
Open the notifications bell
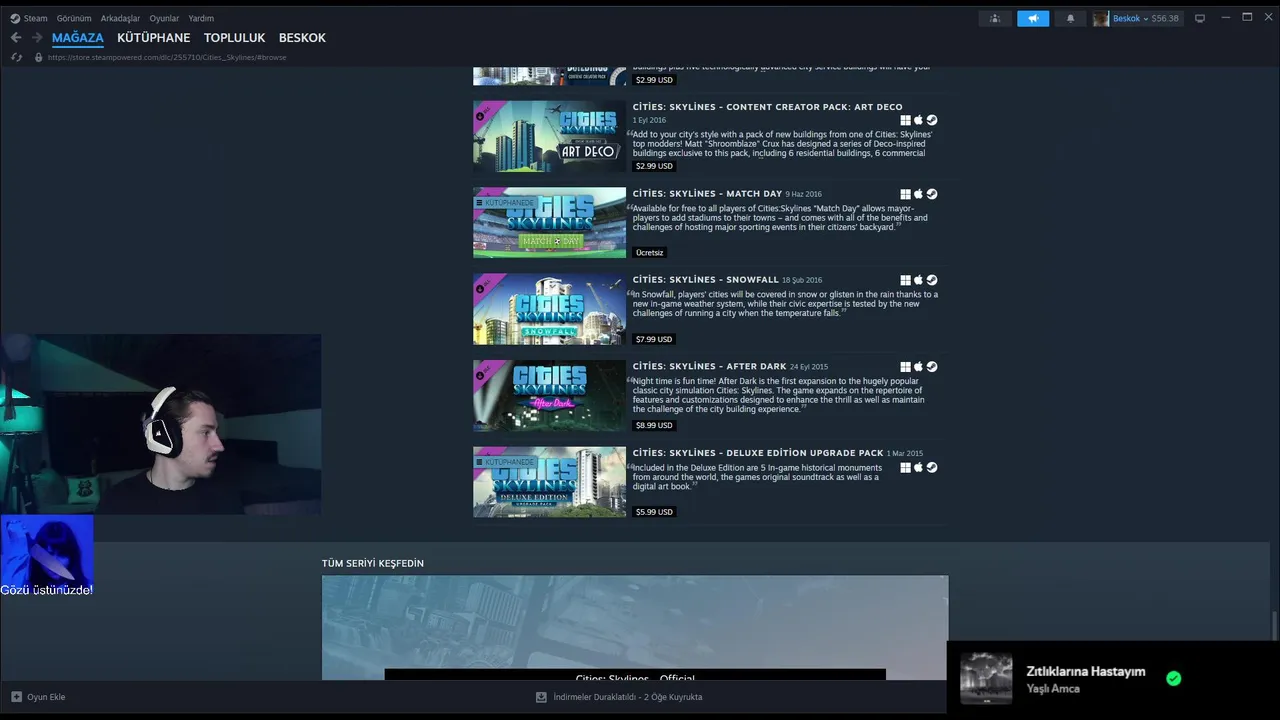click(x=1070, y=18)
